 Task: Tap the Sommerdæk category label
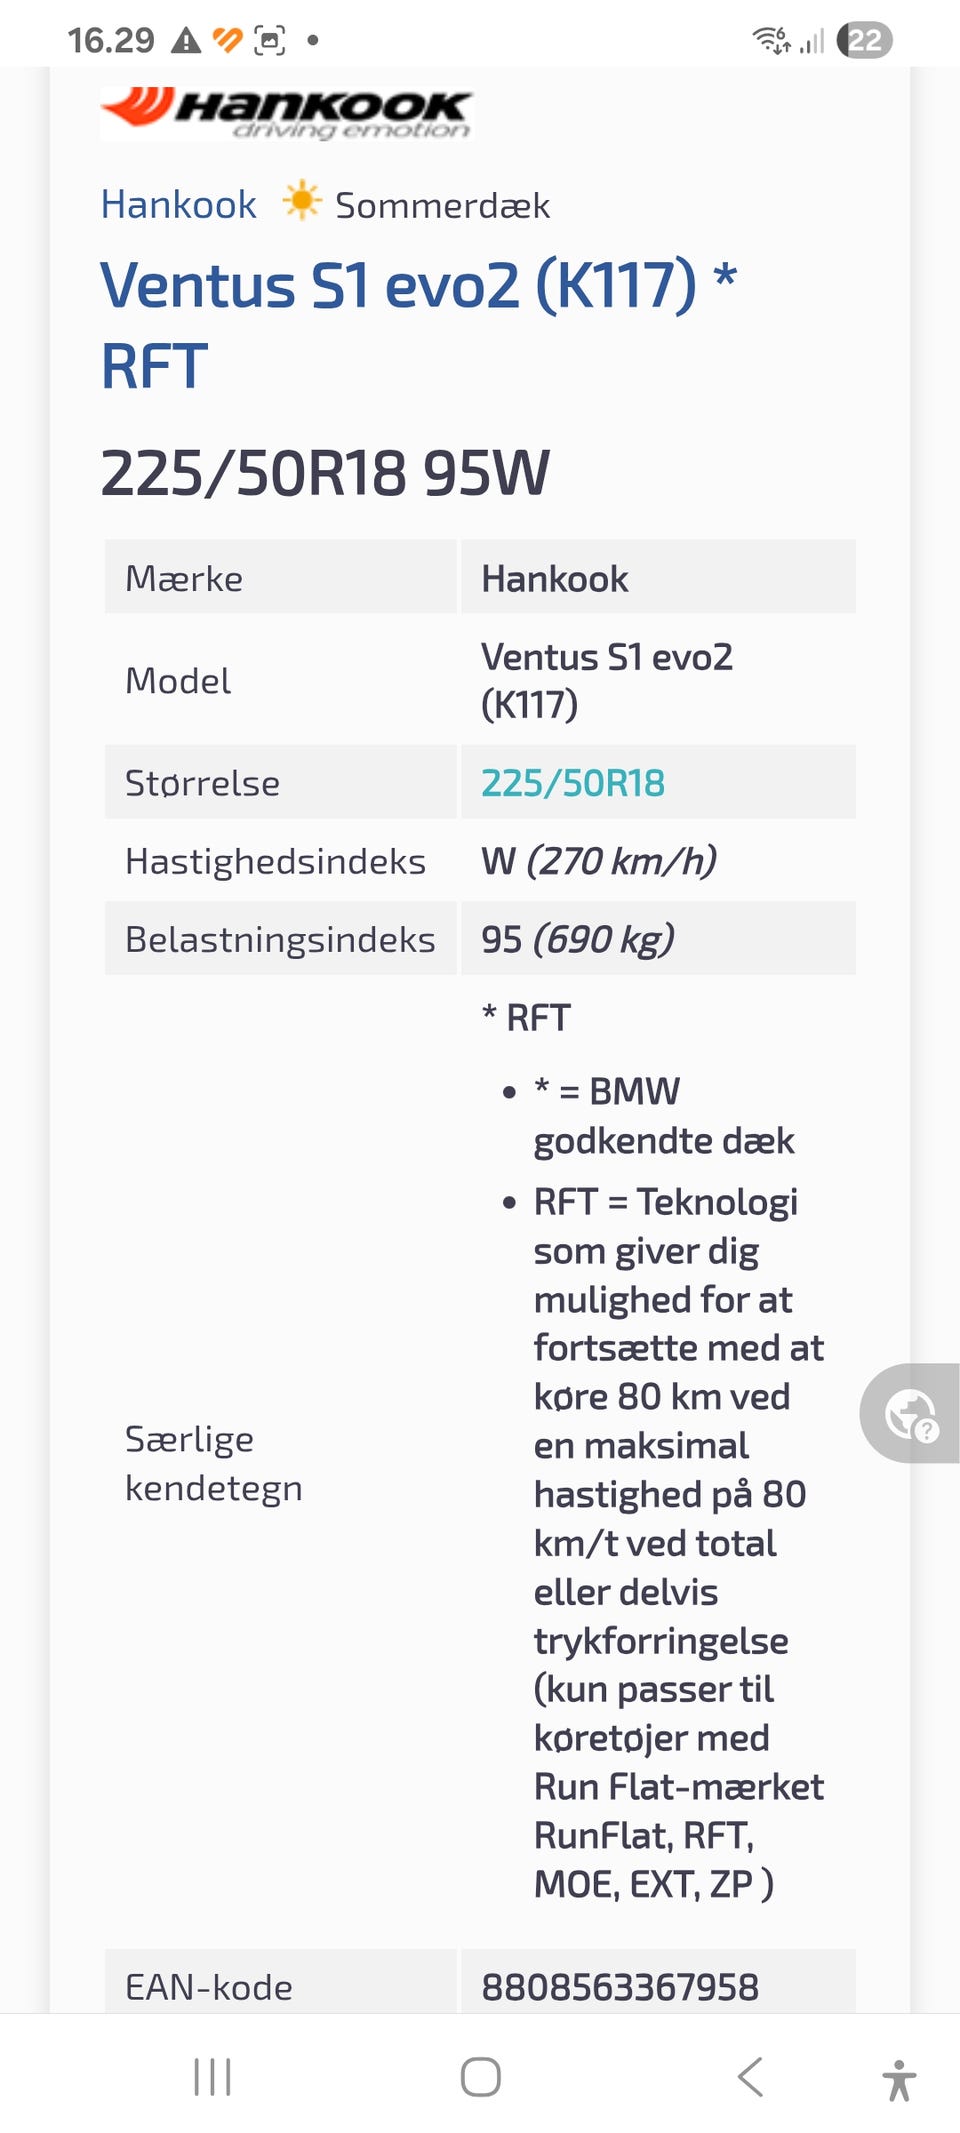442,206
